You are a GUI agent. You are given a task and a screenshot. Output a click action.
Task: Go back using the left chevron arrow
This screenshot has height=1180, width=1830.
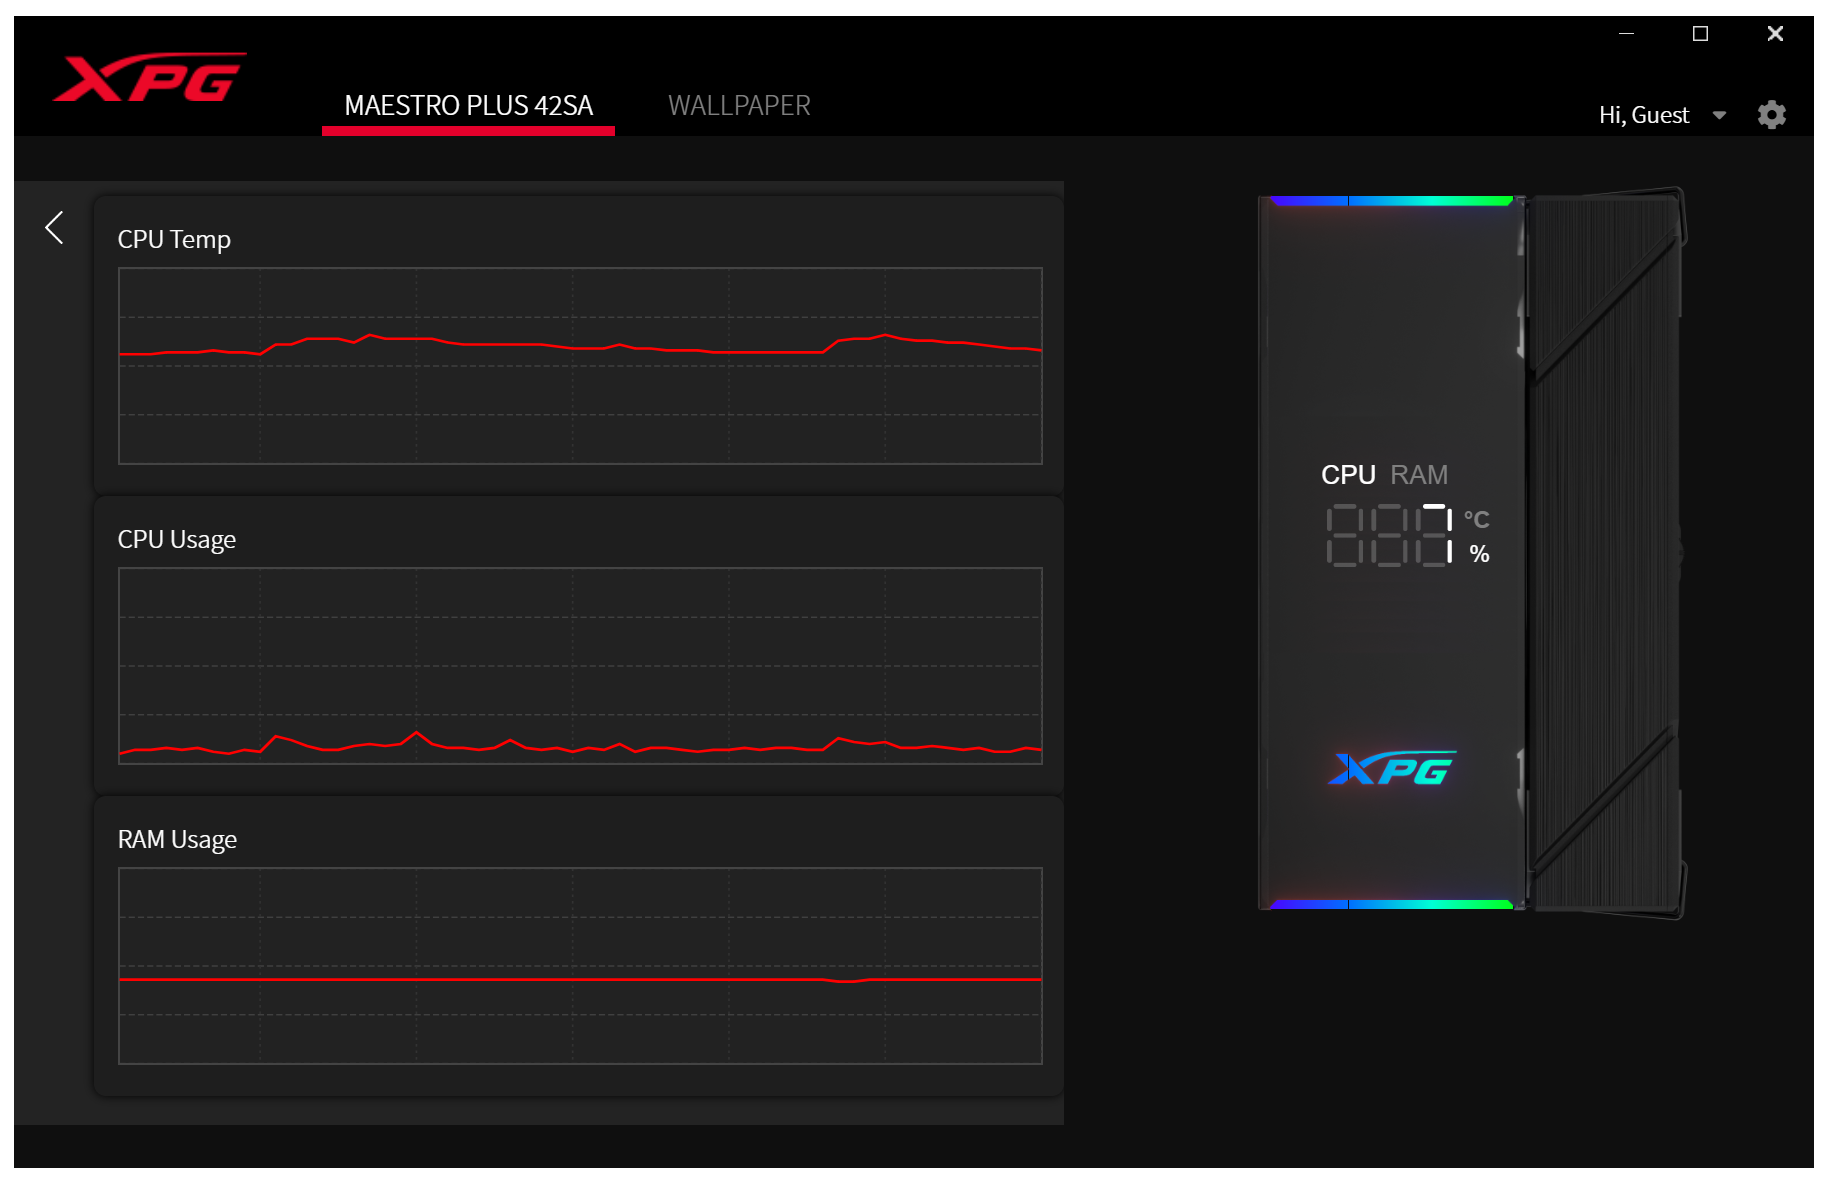tap(55, 228)
